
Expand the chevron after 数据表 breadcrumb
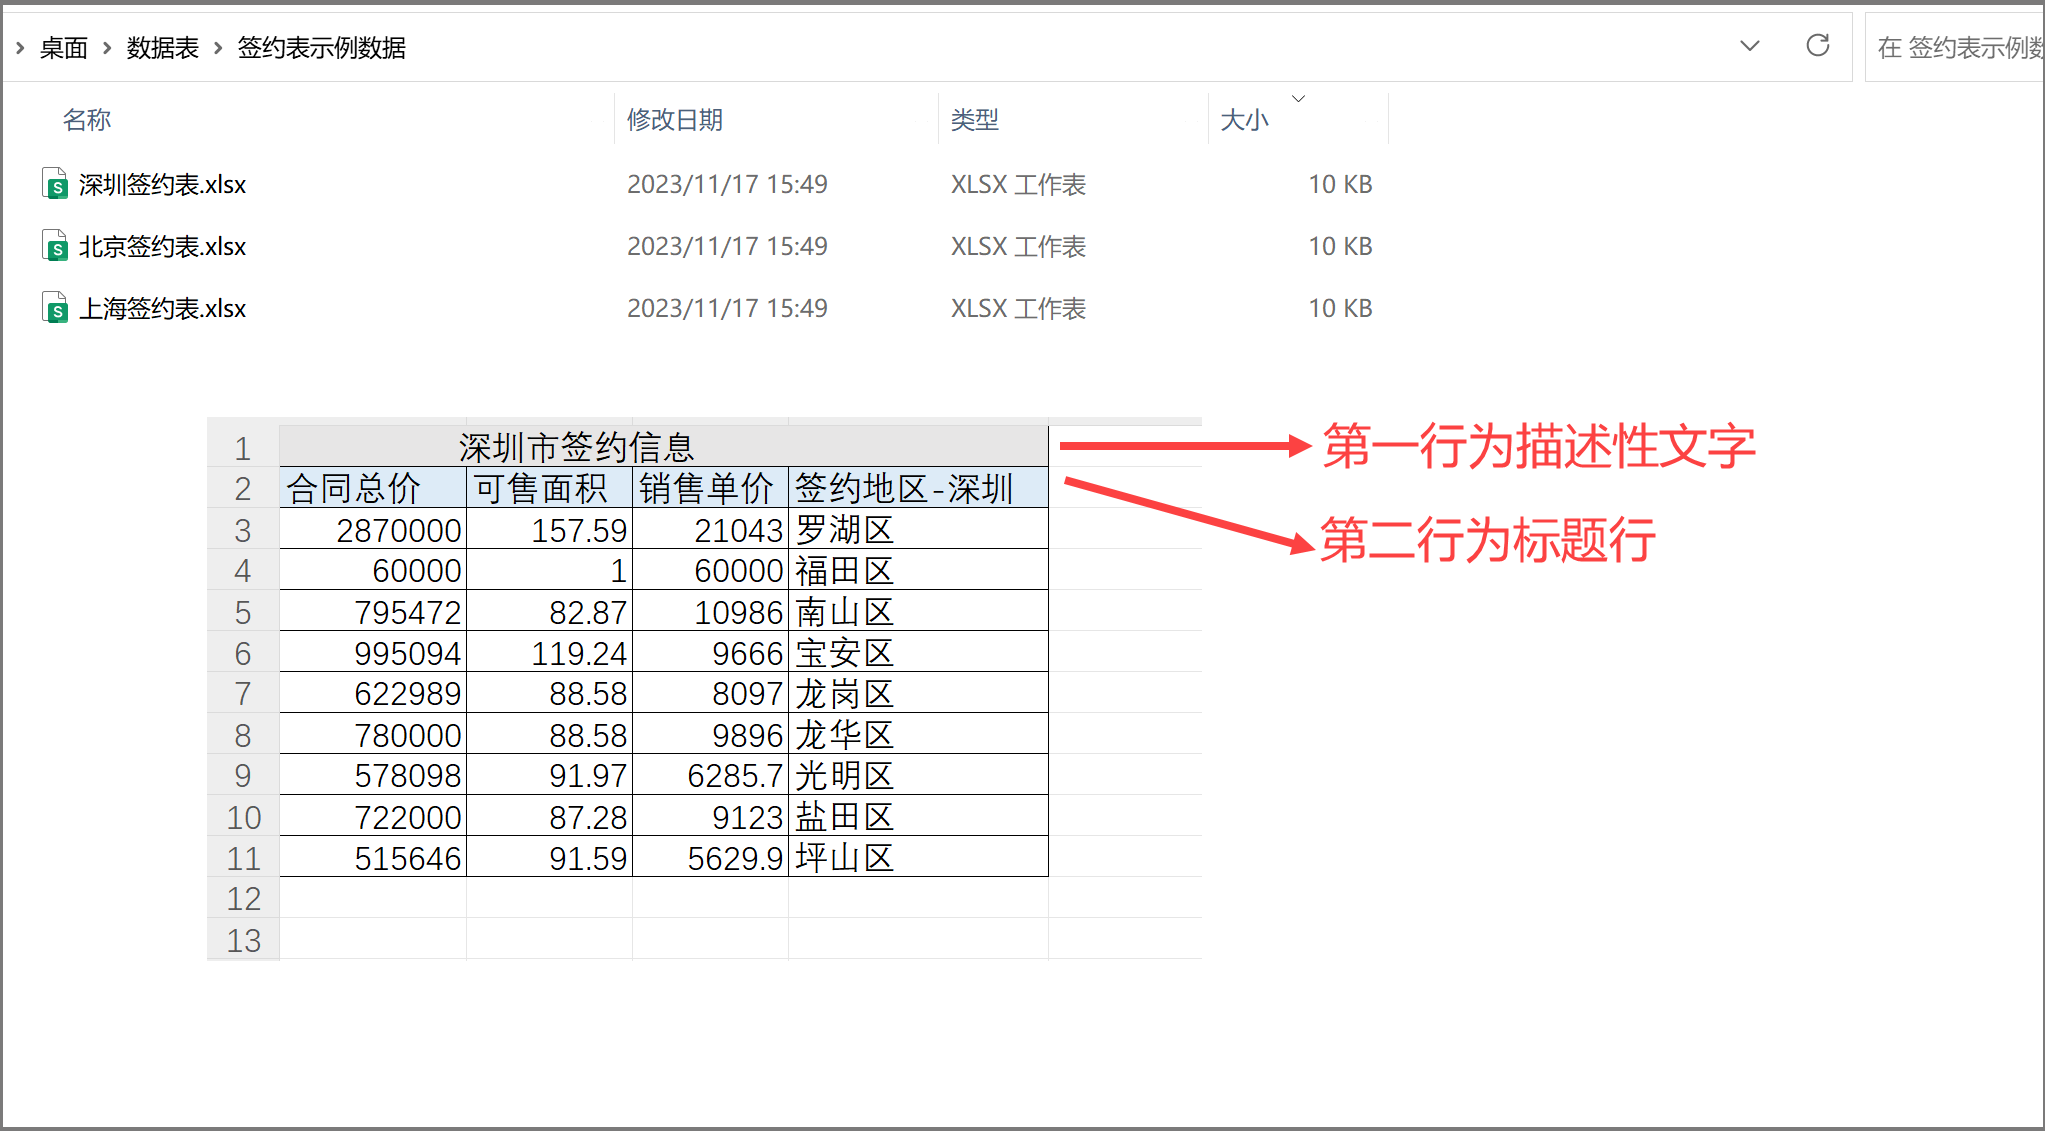pyautogui.click(x=218, y=48)
